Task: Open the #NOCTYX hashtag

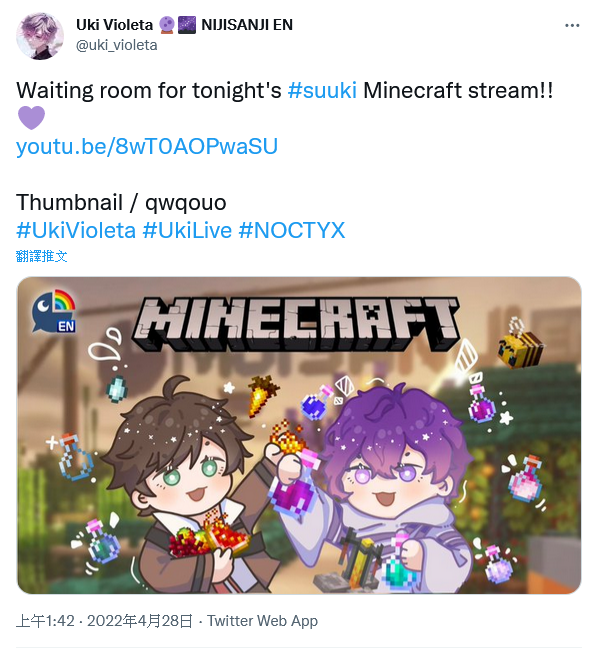Action: click(x=292, y=230)
